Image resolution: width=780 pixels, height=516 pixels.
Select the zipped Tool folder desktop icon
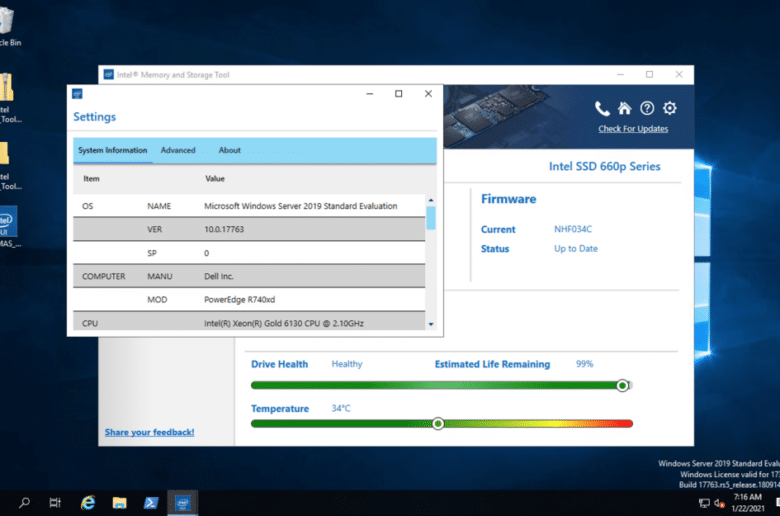click(9, 99)
